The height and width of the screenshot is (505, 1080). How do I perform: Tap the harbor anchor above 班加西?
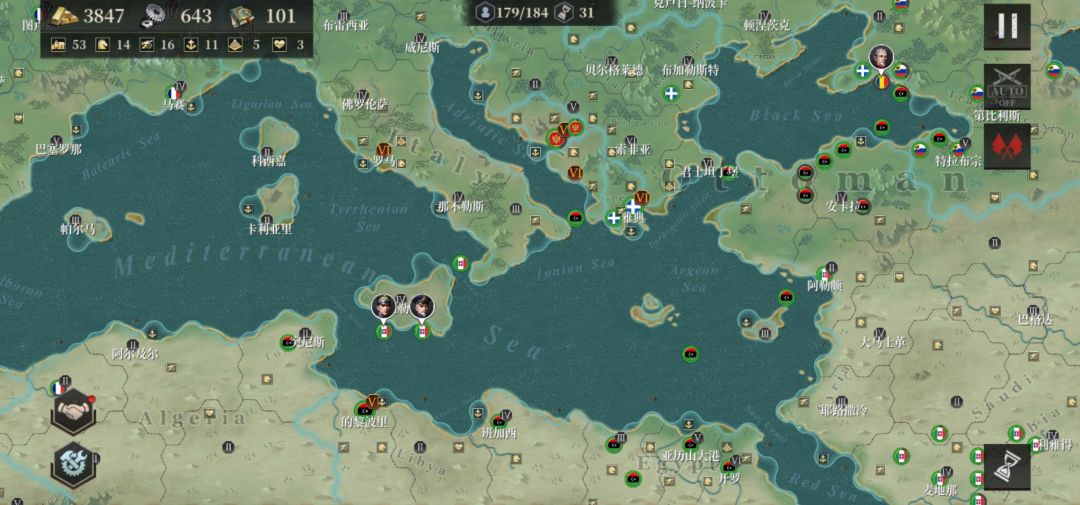pyautogui.click(x=477, y=413)
